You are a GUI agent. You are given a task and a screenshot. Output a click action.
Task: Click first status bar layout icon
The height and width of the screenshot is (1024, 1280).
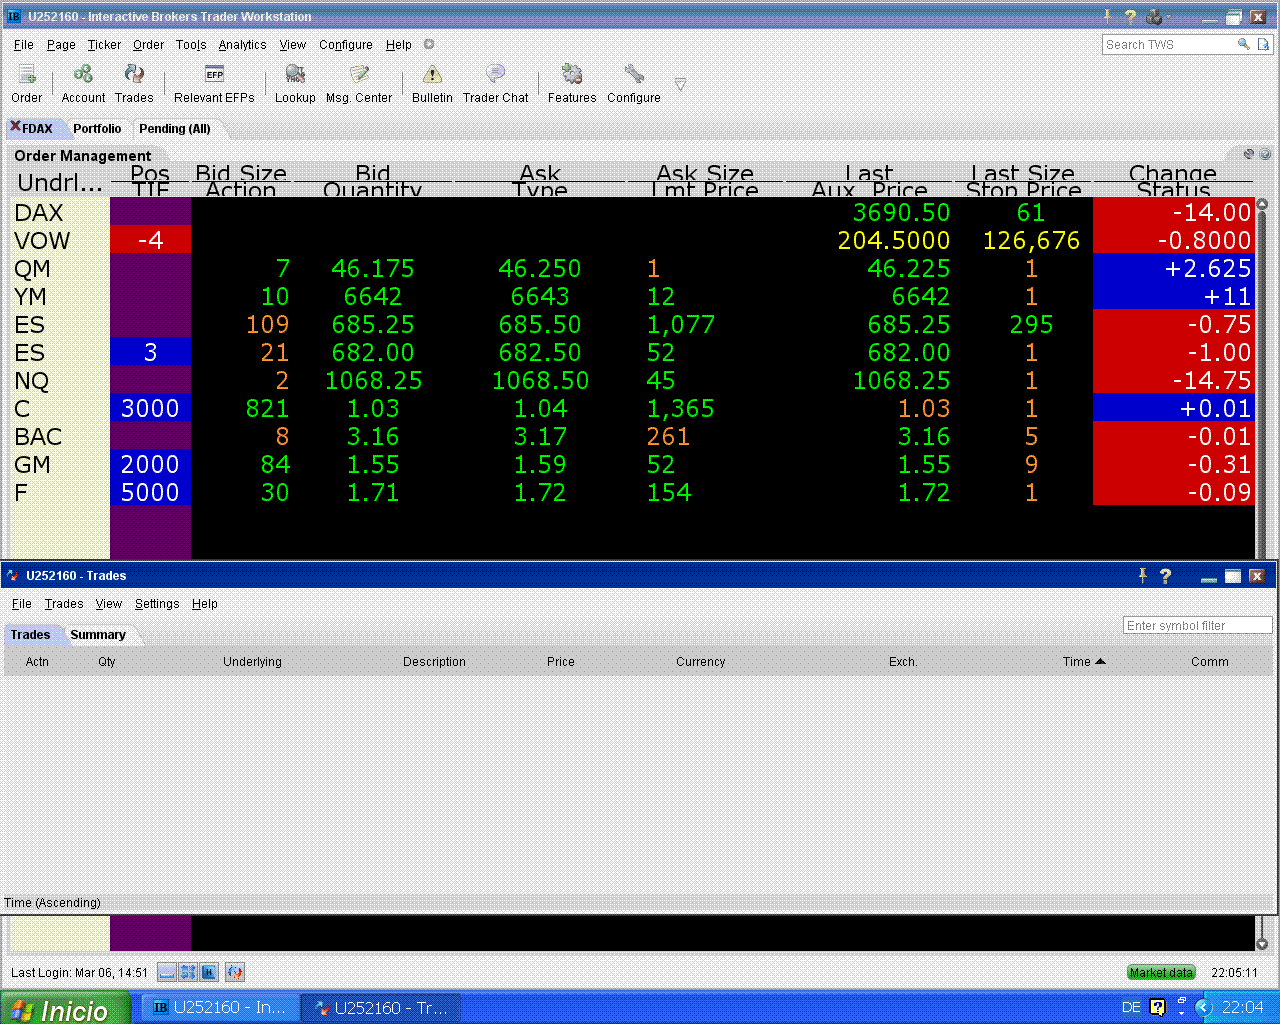pos(167,972)
